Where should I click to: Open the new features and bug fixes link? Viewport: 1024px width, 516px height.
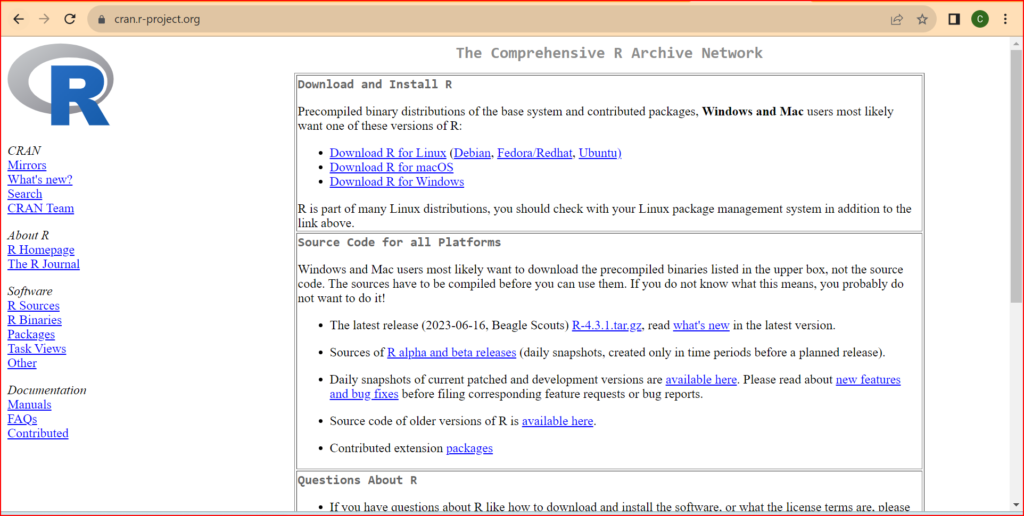click(x=615, y=387)
